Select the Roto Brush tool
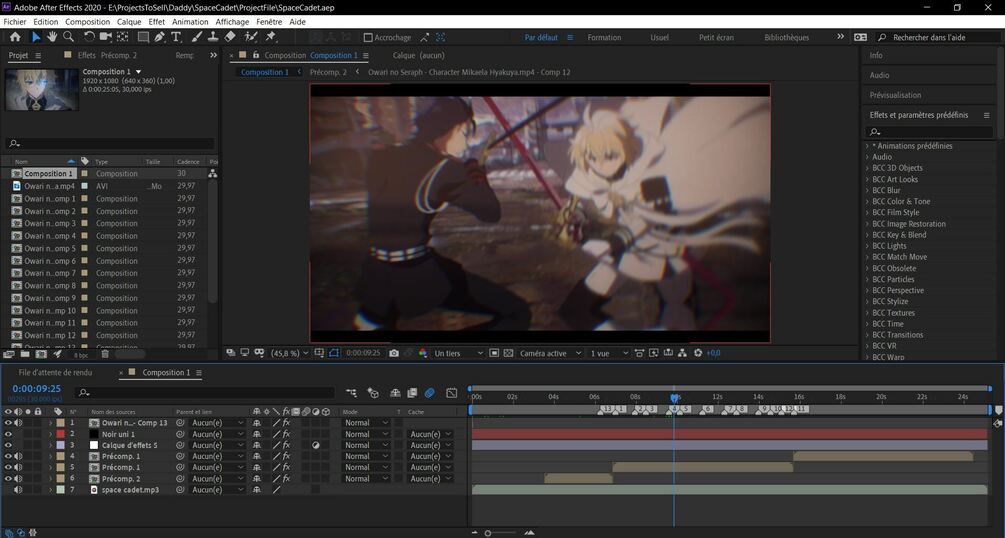The height and width of the screenshot is (538, 1005). (251, 37)
